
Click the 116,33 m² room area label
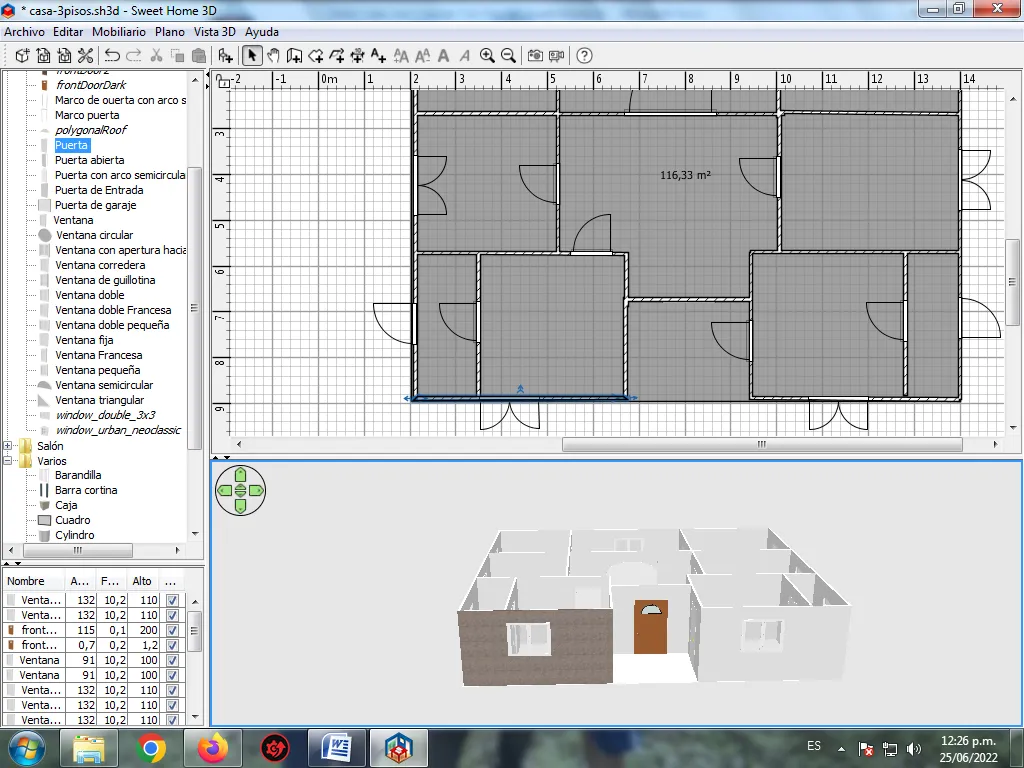click(x=685, y=175)
